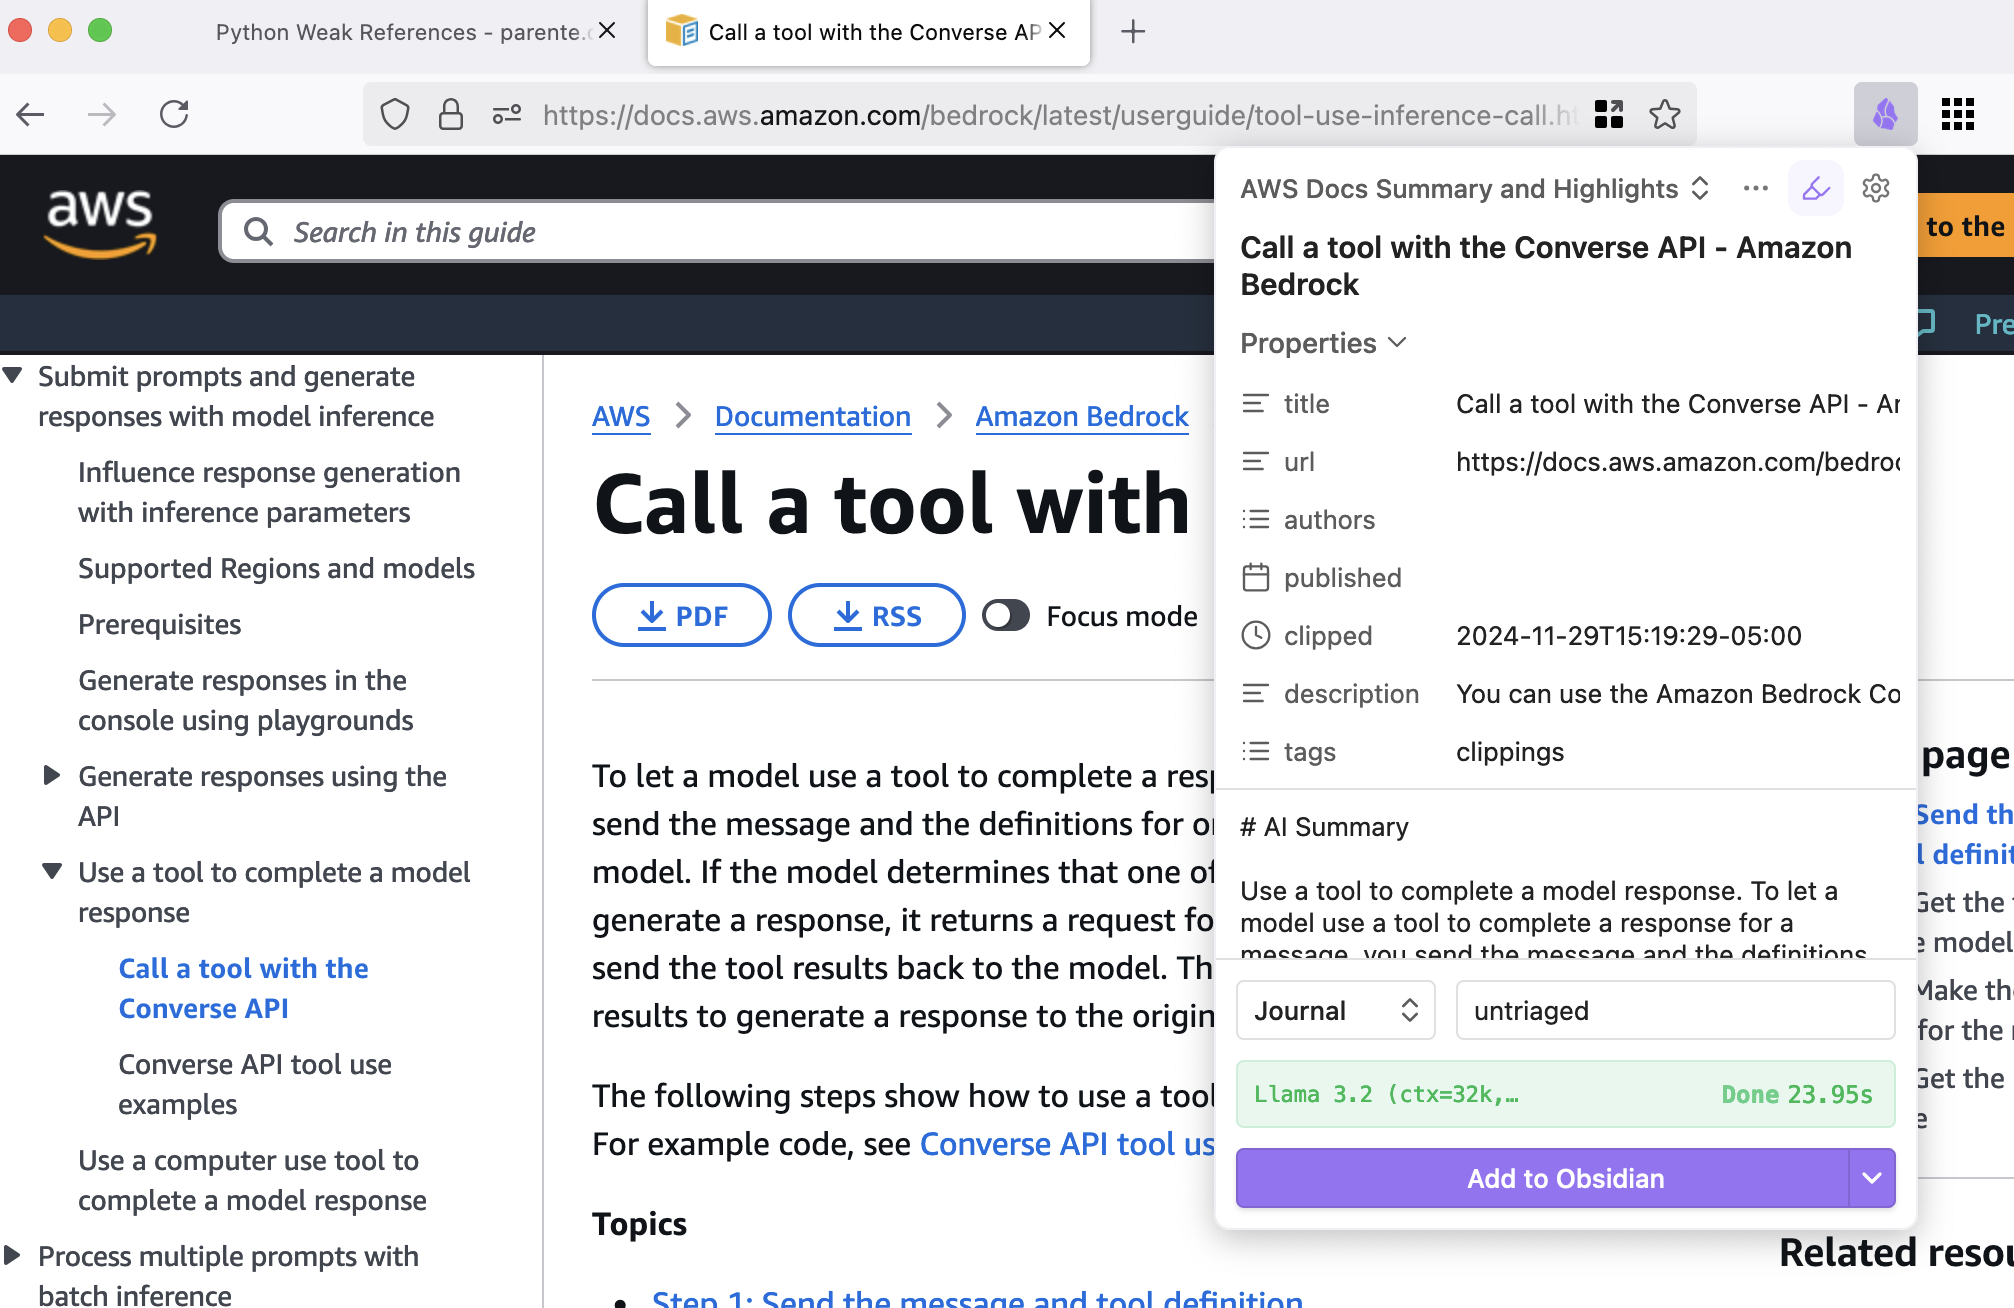The height and width of the screenshot is (1308, 2014).
Task: Open Use a computer use tool page
Action: (x=253, y=1180)
